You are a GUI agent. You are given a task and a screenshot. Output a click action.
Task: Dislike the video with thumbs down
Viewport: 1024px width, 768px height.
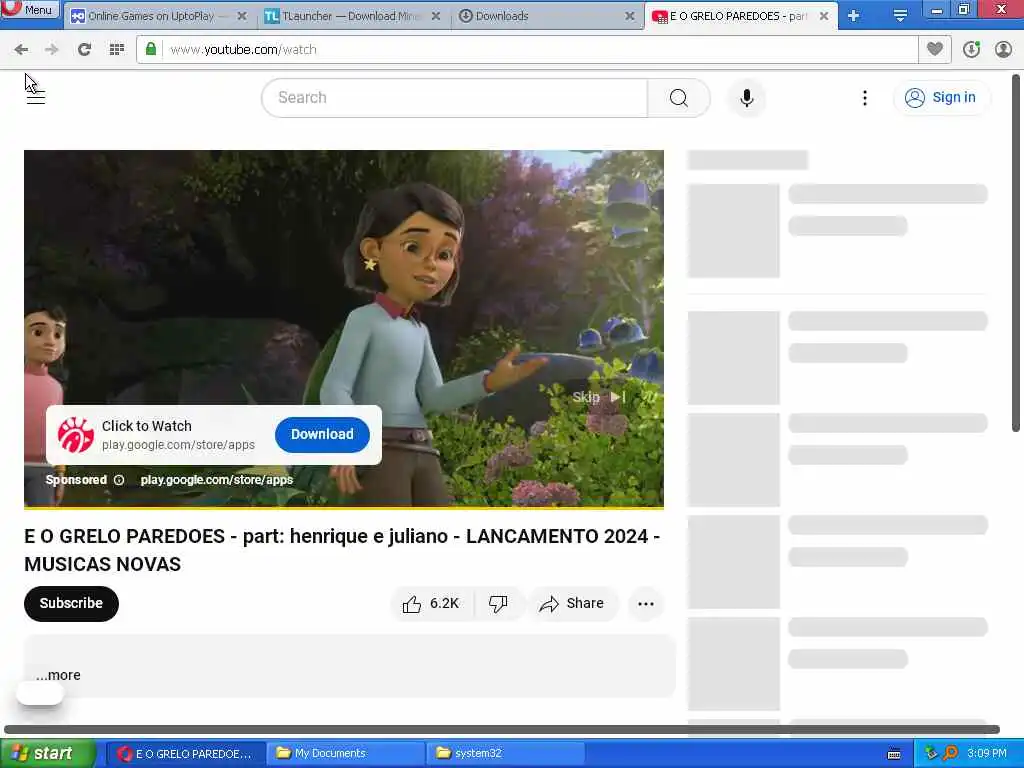click(499, 603)
